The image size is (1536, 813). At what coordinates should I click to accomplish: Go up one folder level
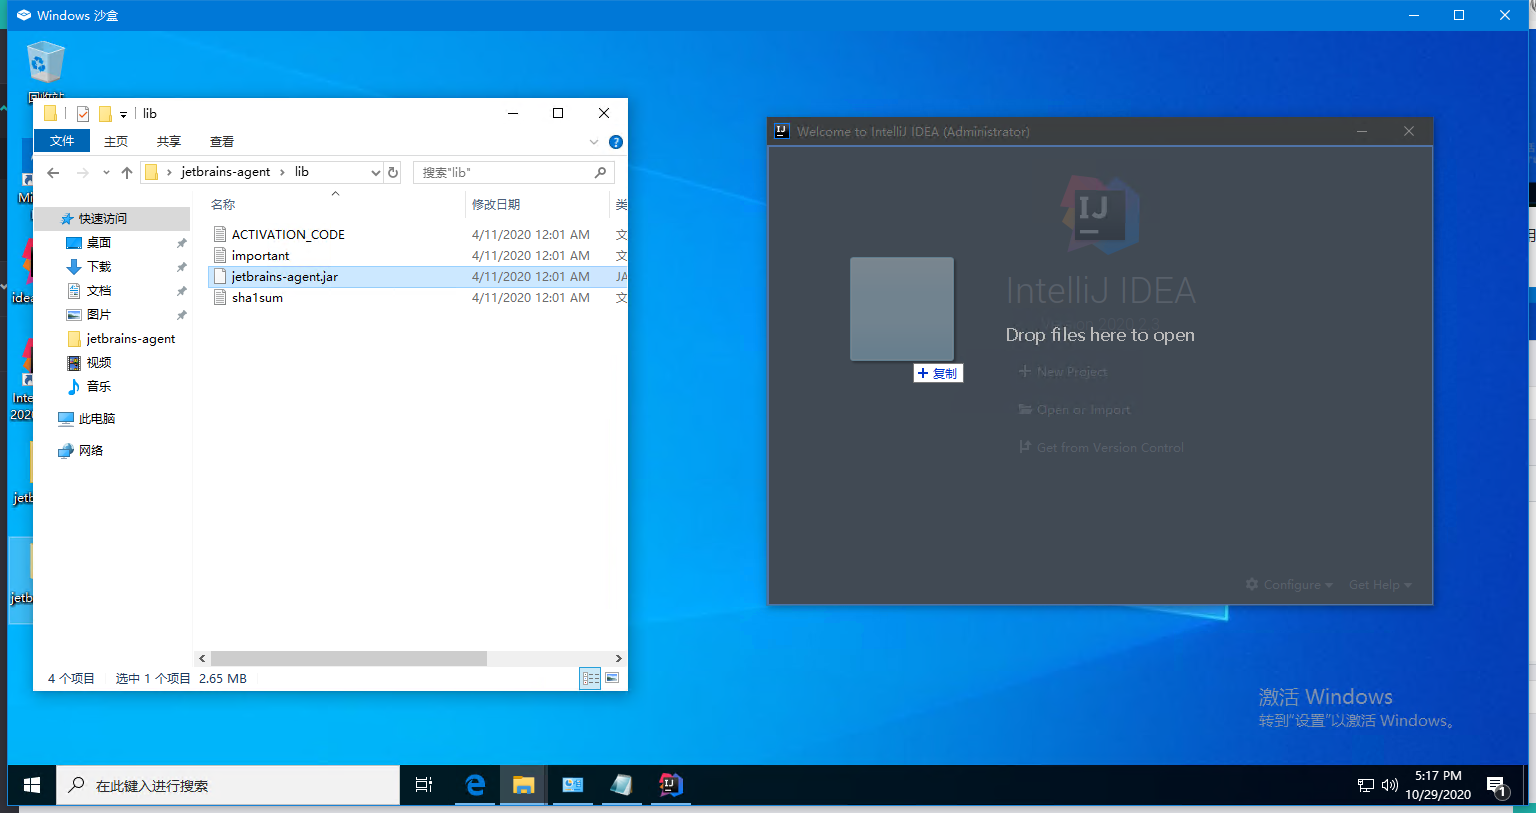coord(127,173)
